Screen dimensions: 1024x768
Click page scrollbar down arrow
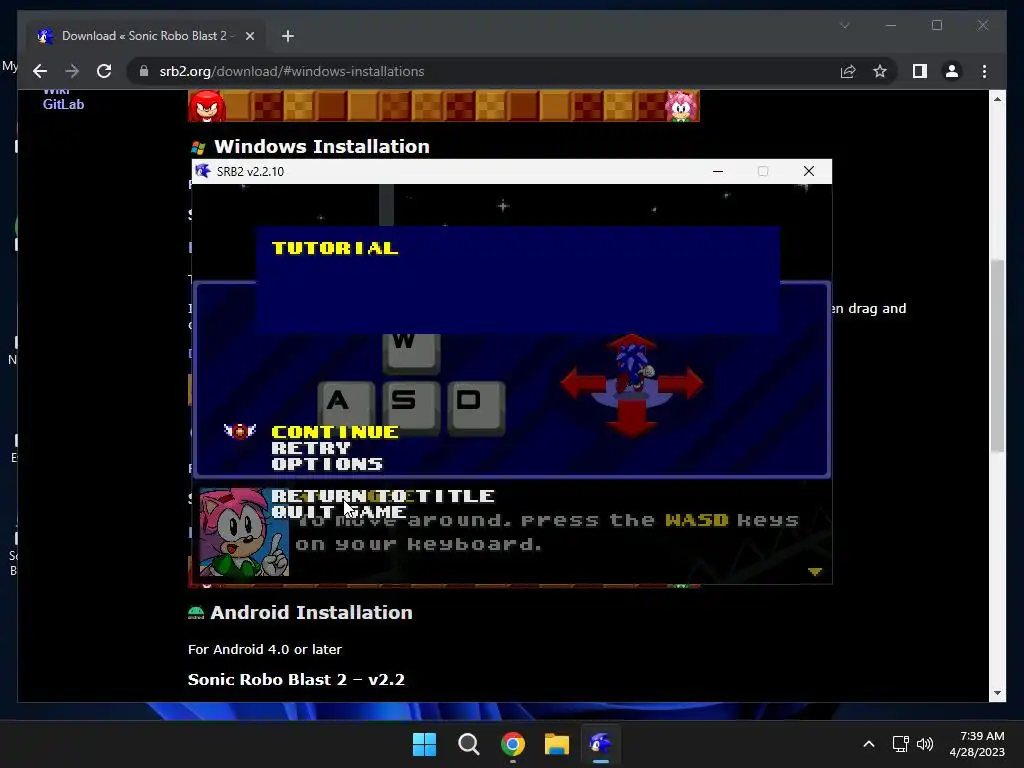997,693
